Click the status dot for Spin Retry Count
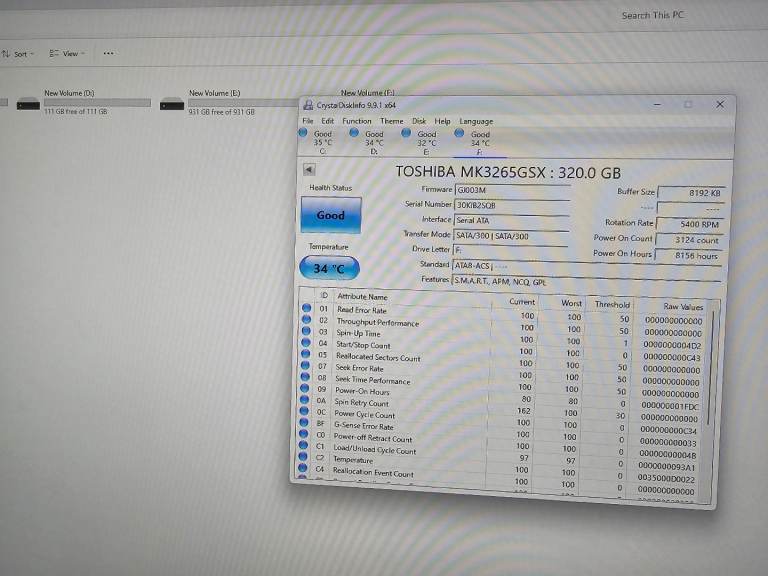The image size is (768, 576). point(305,400)
